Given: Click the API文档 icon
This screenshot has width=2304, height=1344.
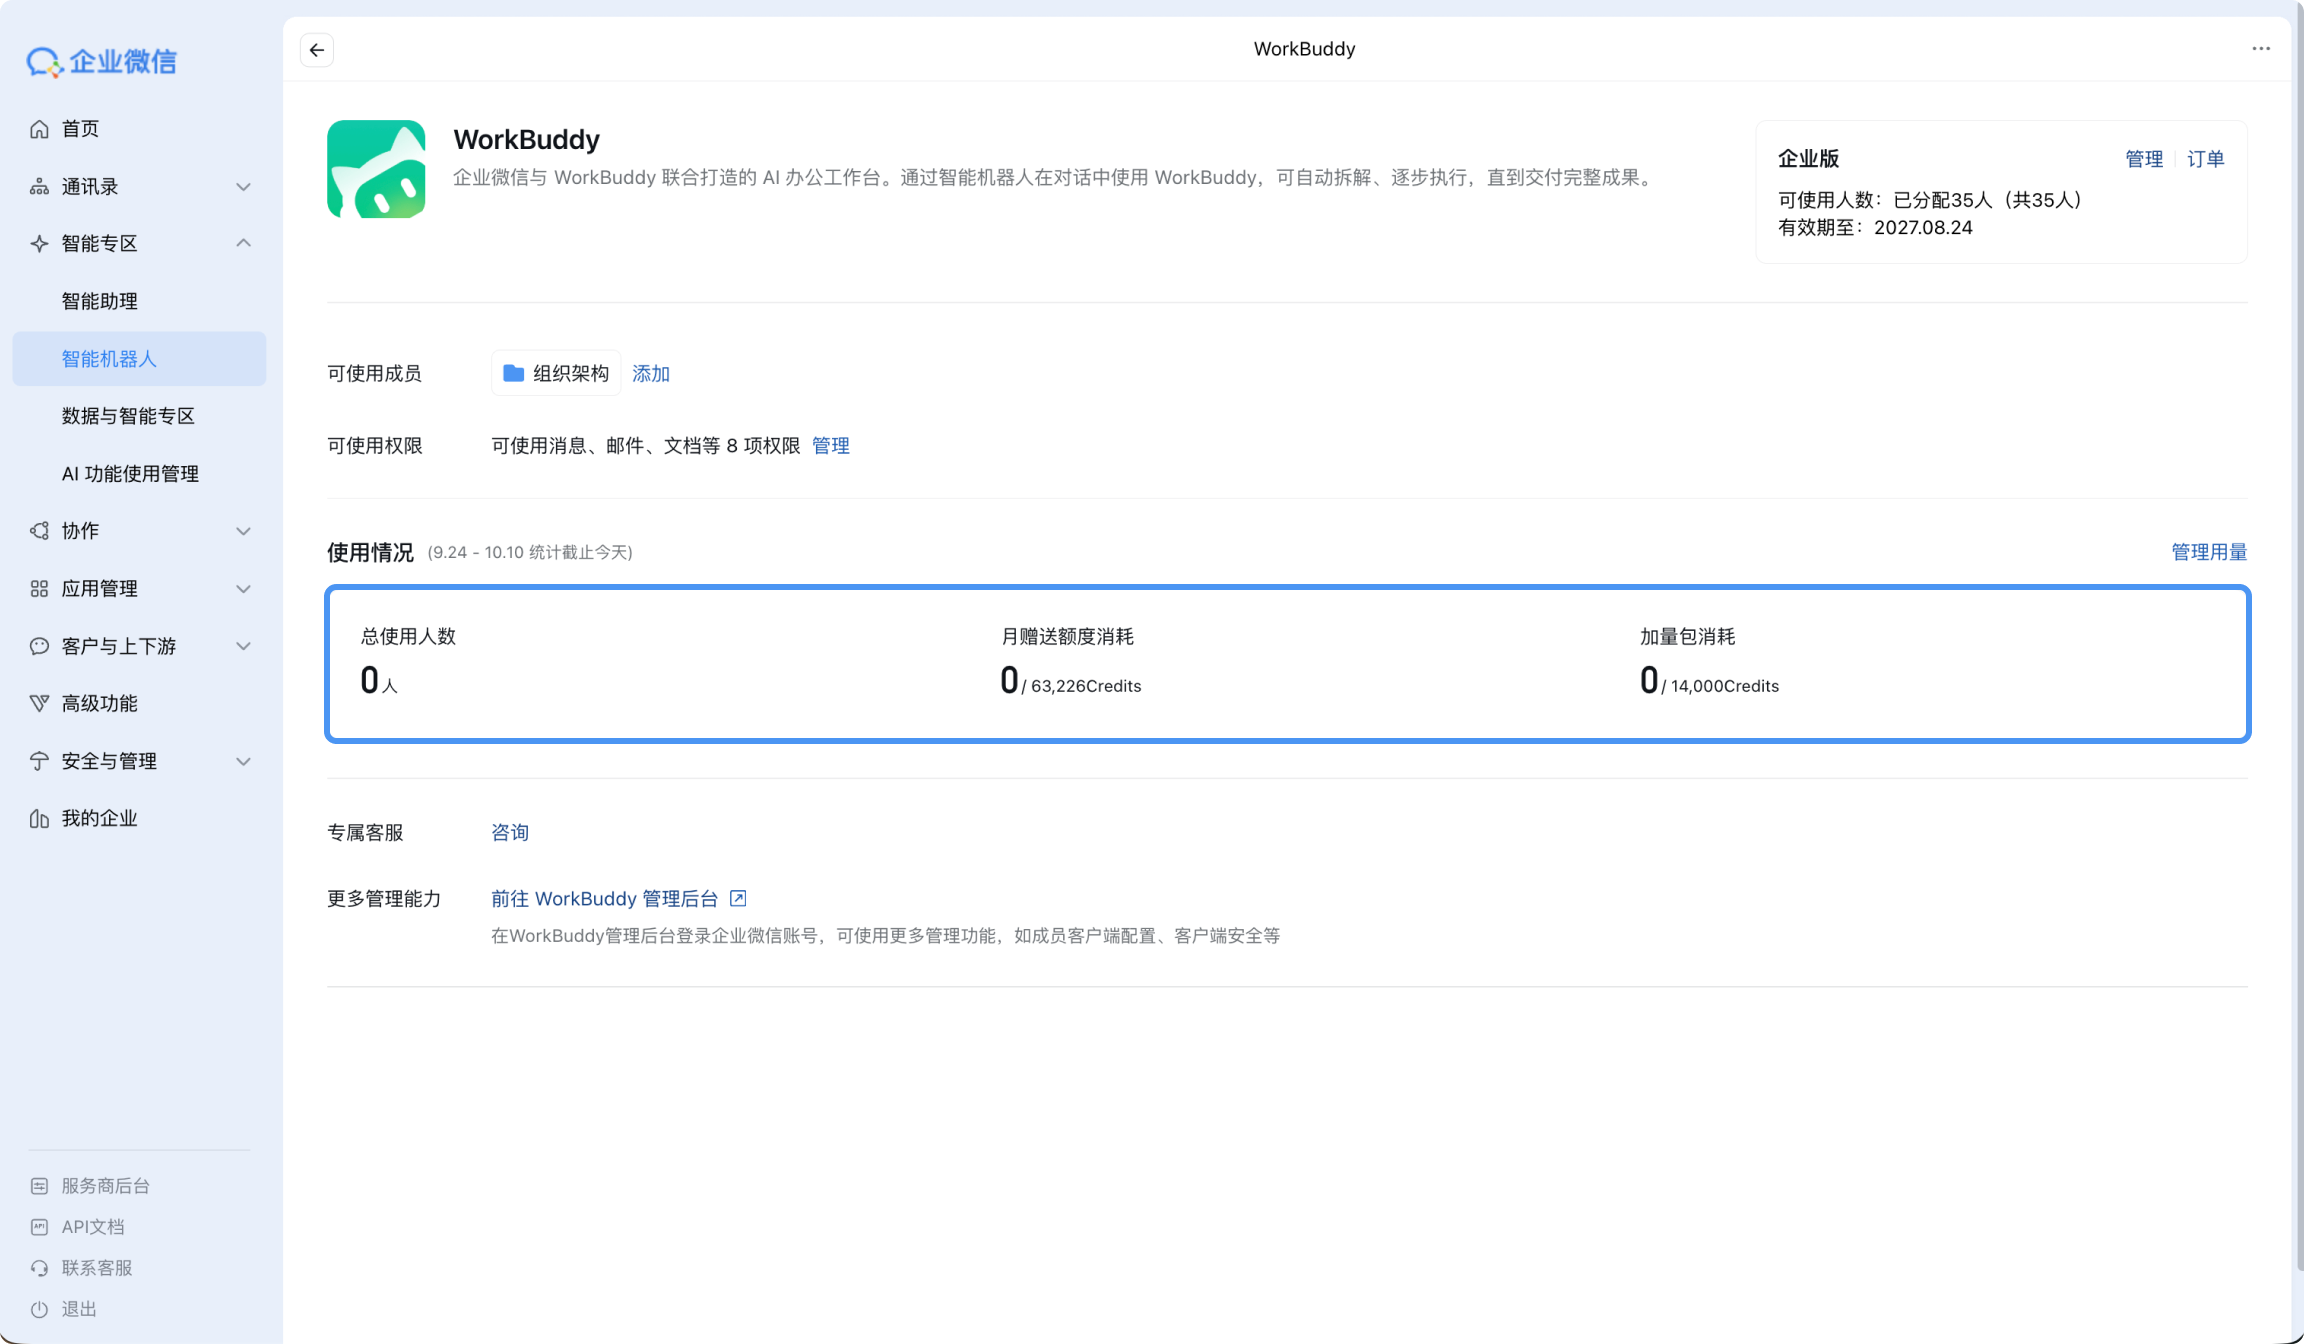Looking at the screenshot, I should point(40,1227).
